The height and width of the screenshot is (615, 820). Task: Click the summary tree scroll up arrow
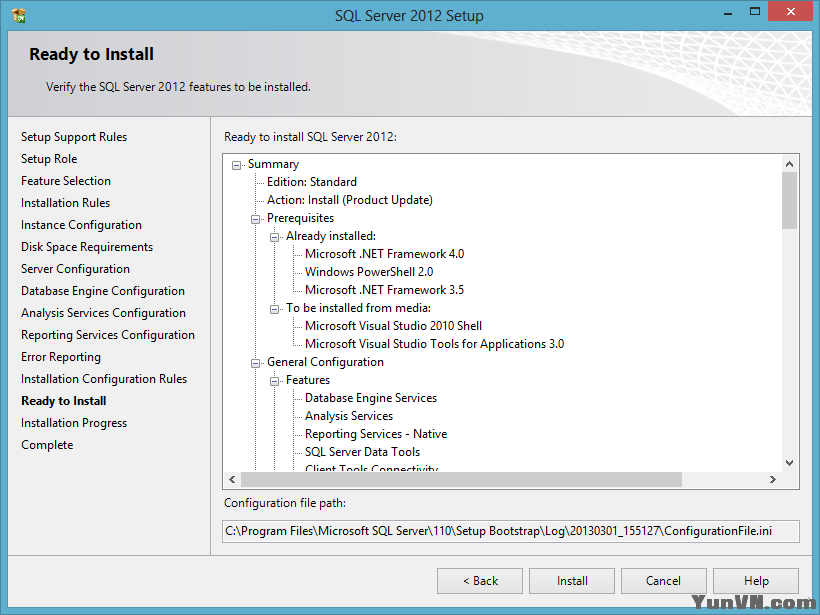coord(790,164)
